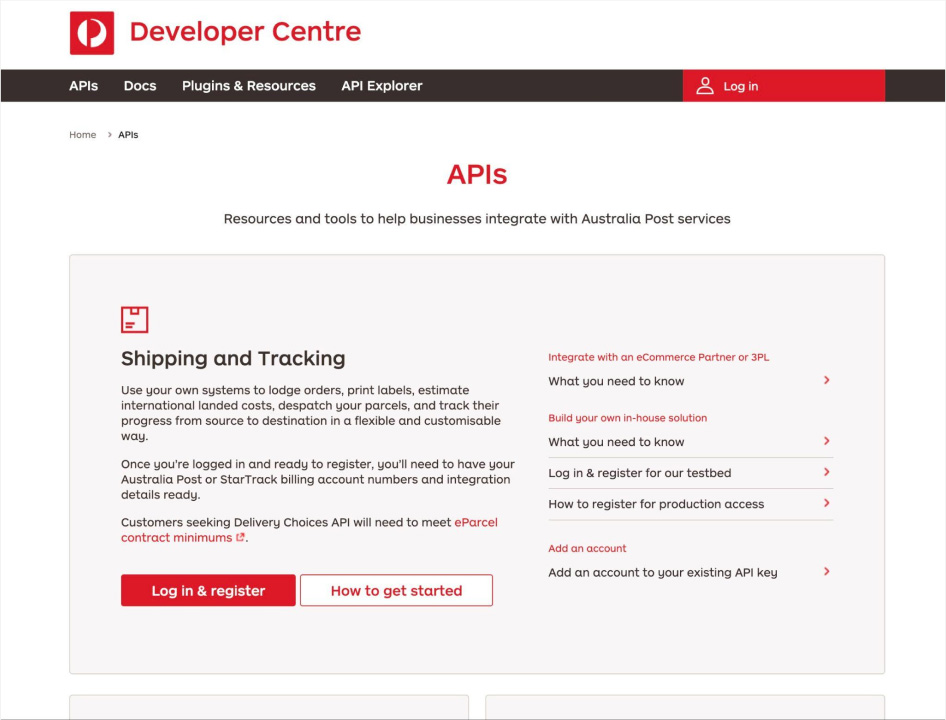Click the red APIs page heading
The image size is (946, 720).
(477, 174)
